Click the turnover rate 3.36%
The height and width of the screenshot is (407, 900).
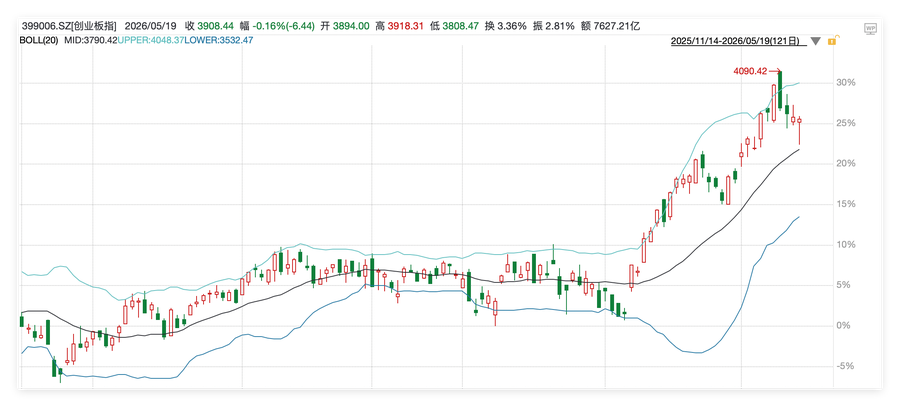[513, 26]
